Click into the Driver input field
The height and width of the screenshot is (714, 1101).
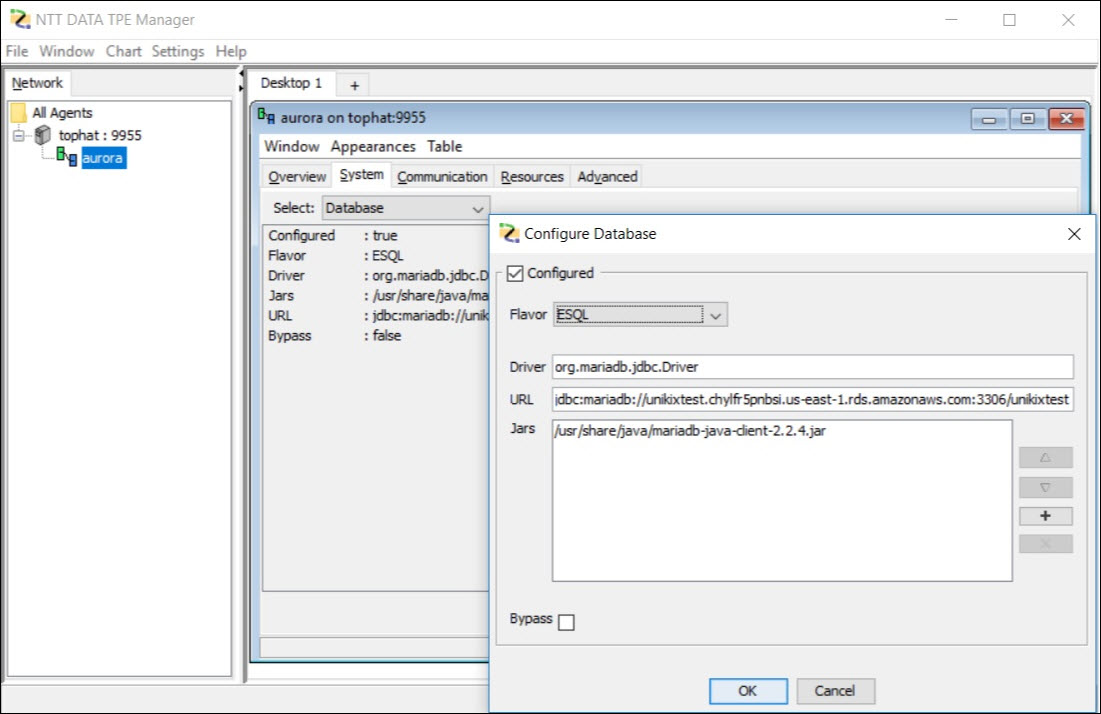(x=812, y=366)
